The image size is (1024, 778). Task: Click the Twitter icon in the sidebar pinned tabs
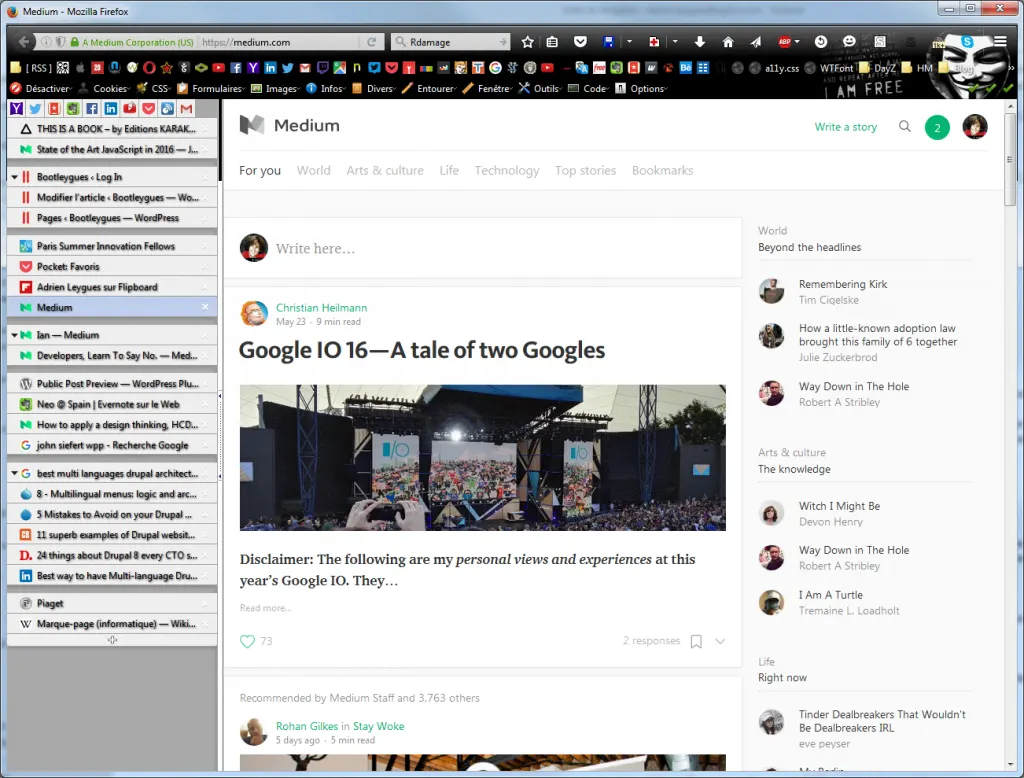[35, 108]
